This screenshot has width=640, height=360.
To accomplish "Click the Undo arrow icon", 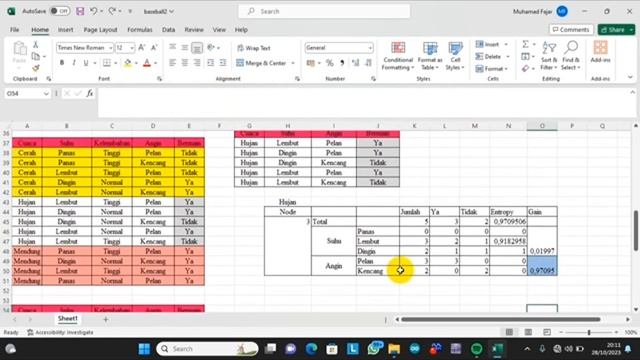I will [93, 11].
